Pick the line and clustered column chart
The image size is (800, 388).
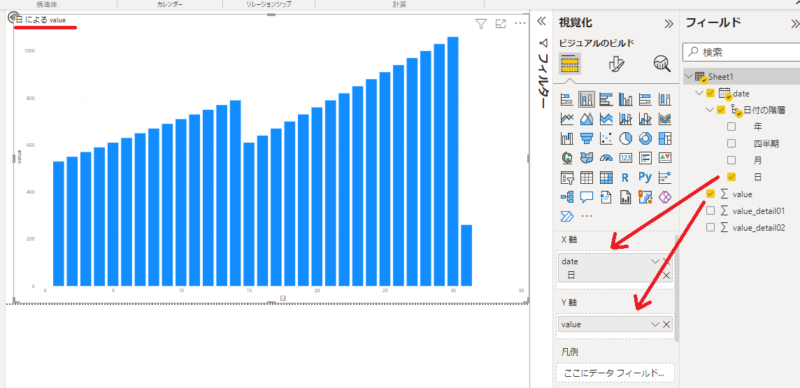(645, 118)
